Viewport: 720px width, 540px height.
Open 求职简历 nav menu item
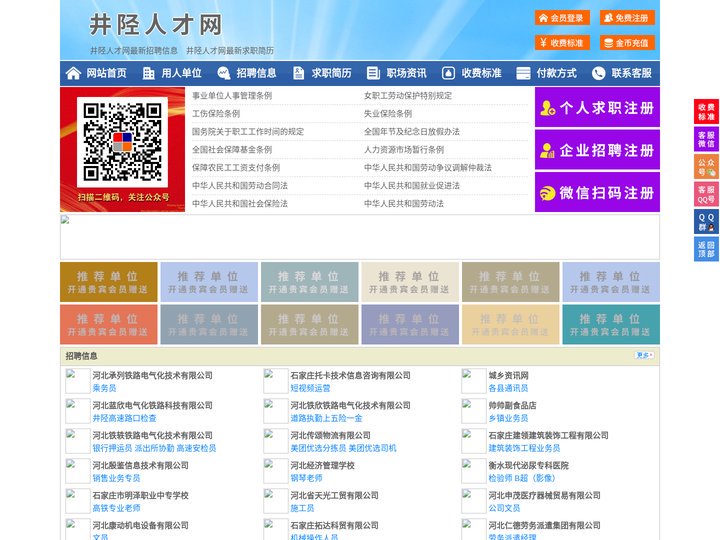pyautogui.click(x=332, y=73)
